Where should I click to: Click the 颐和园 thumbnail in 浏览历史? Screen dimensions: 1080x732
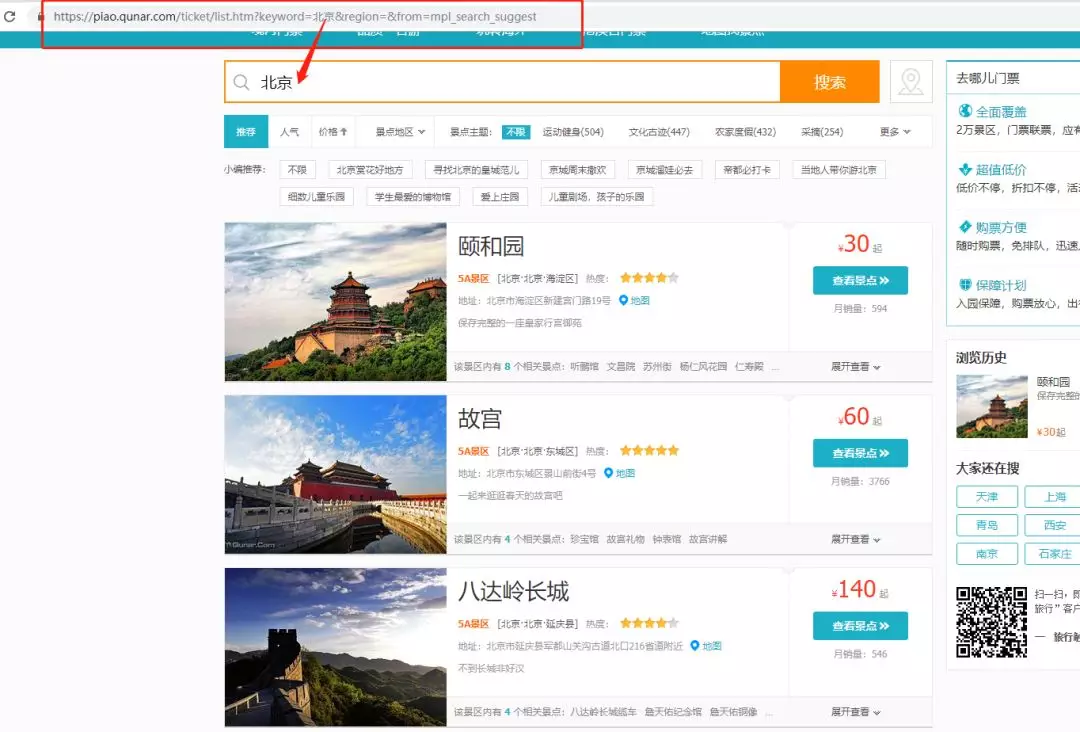pos(991,406)
